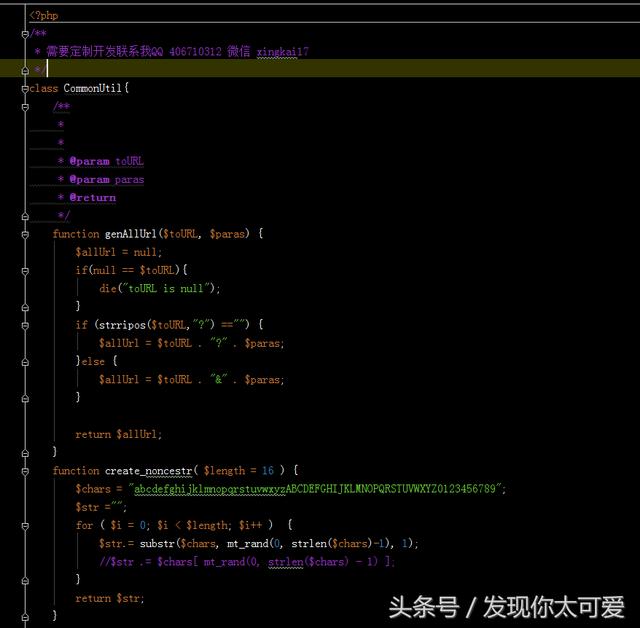Image resolution: width=640 pixels, height=628 pixels.
Task: Click the function name create_noncestr
Action: click(148, 471)
